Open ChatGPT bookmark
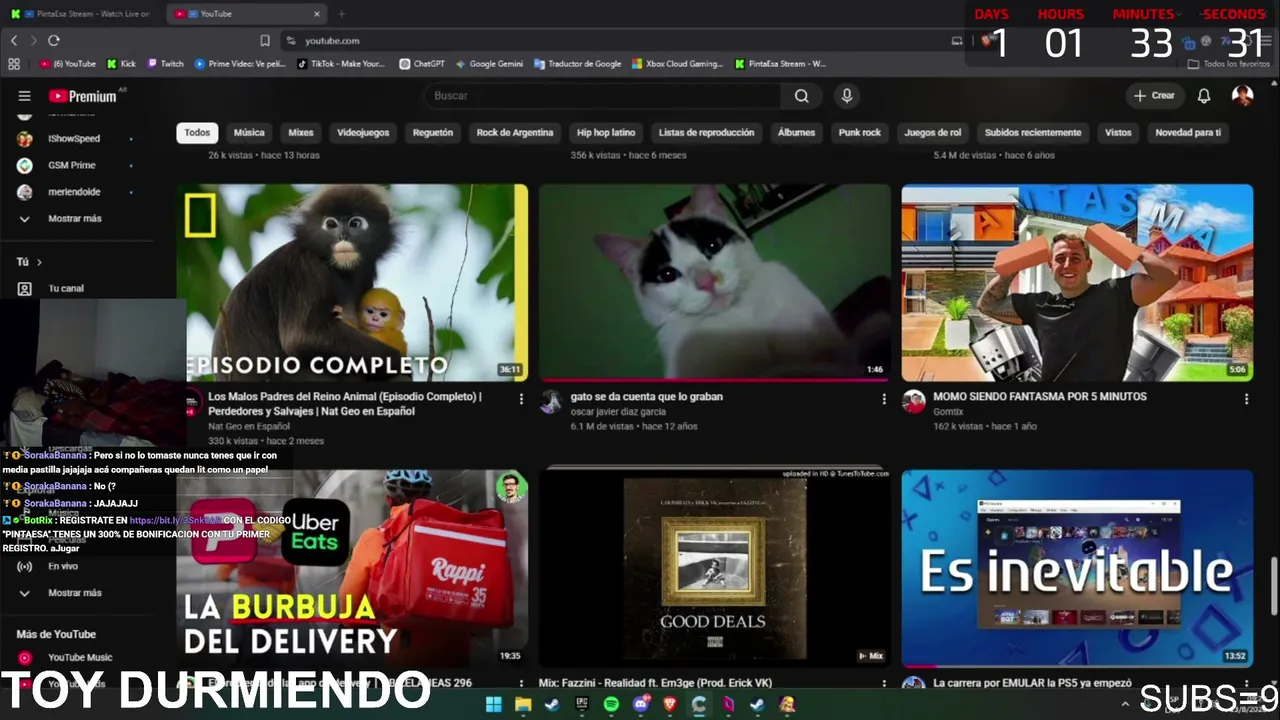This screenshot has height=720, width=1280. click(x=422, y=64)
